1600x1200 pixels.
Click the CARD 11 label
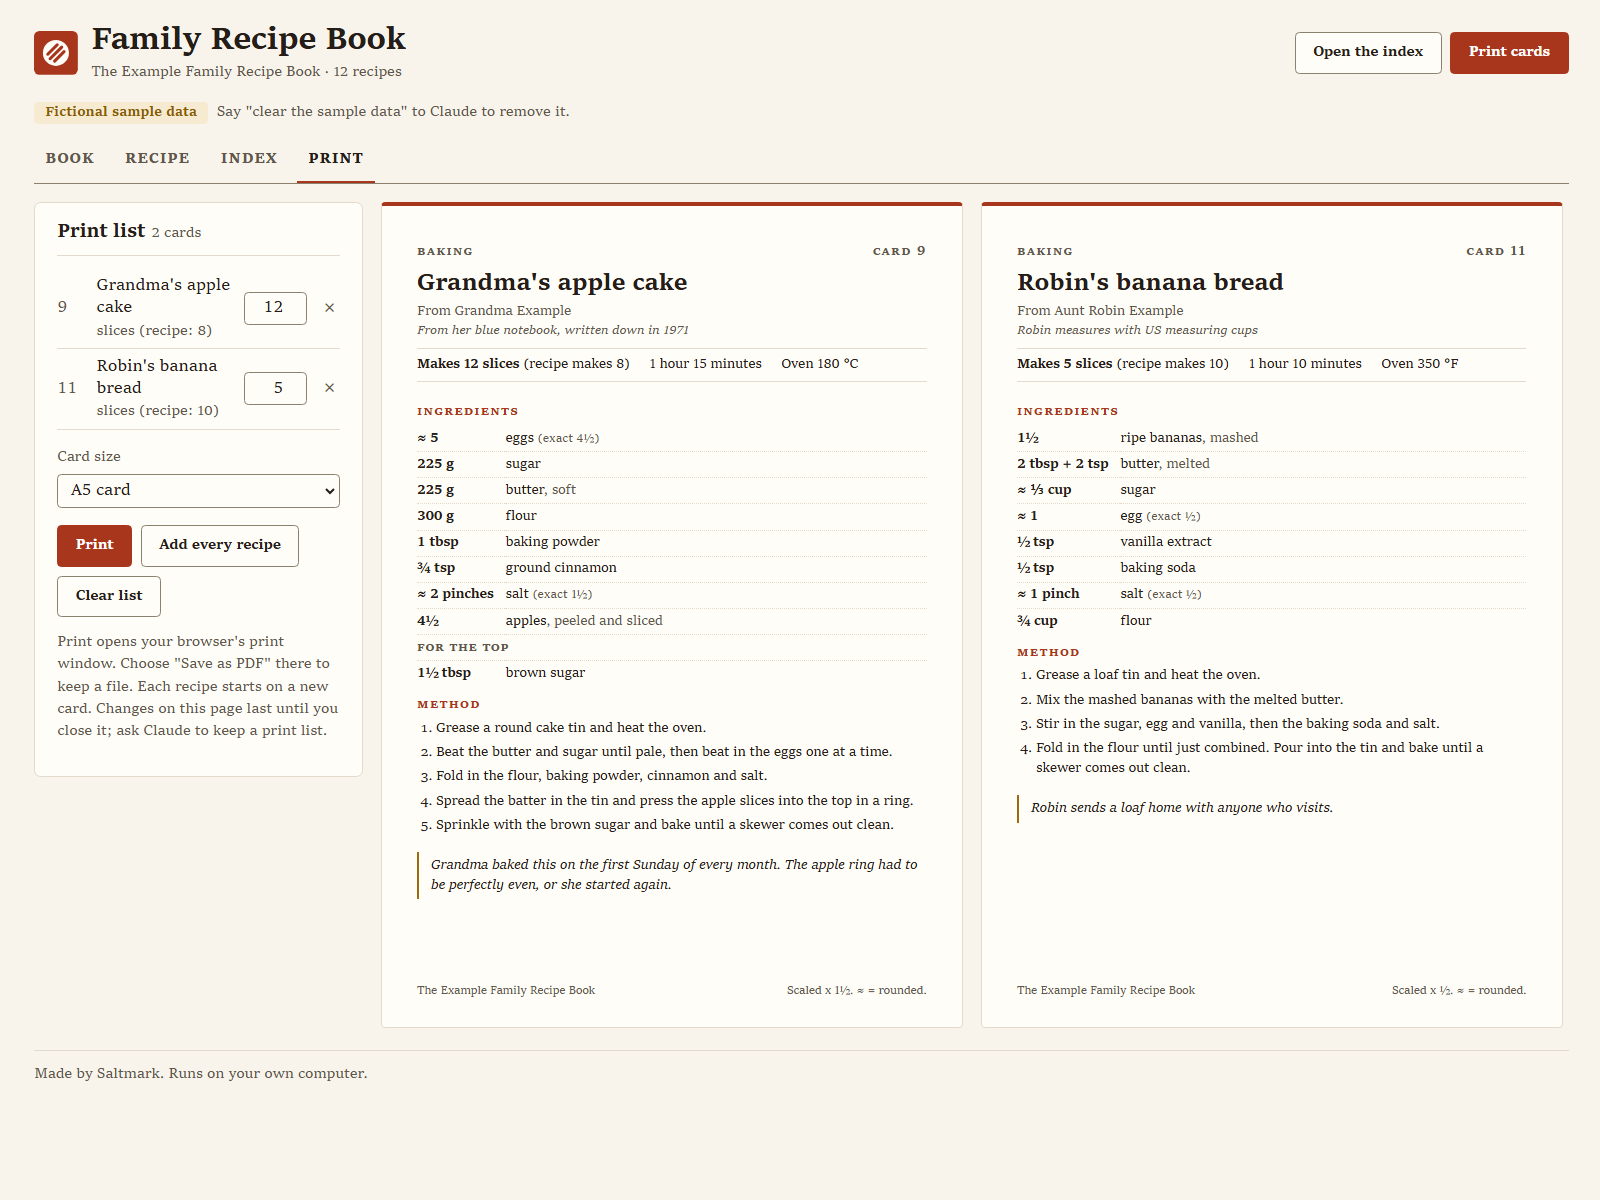1496,251
